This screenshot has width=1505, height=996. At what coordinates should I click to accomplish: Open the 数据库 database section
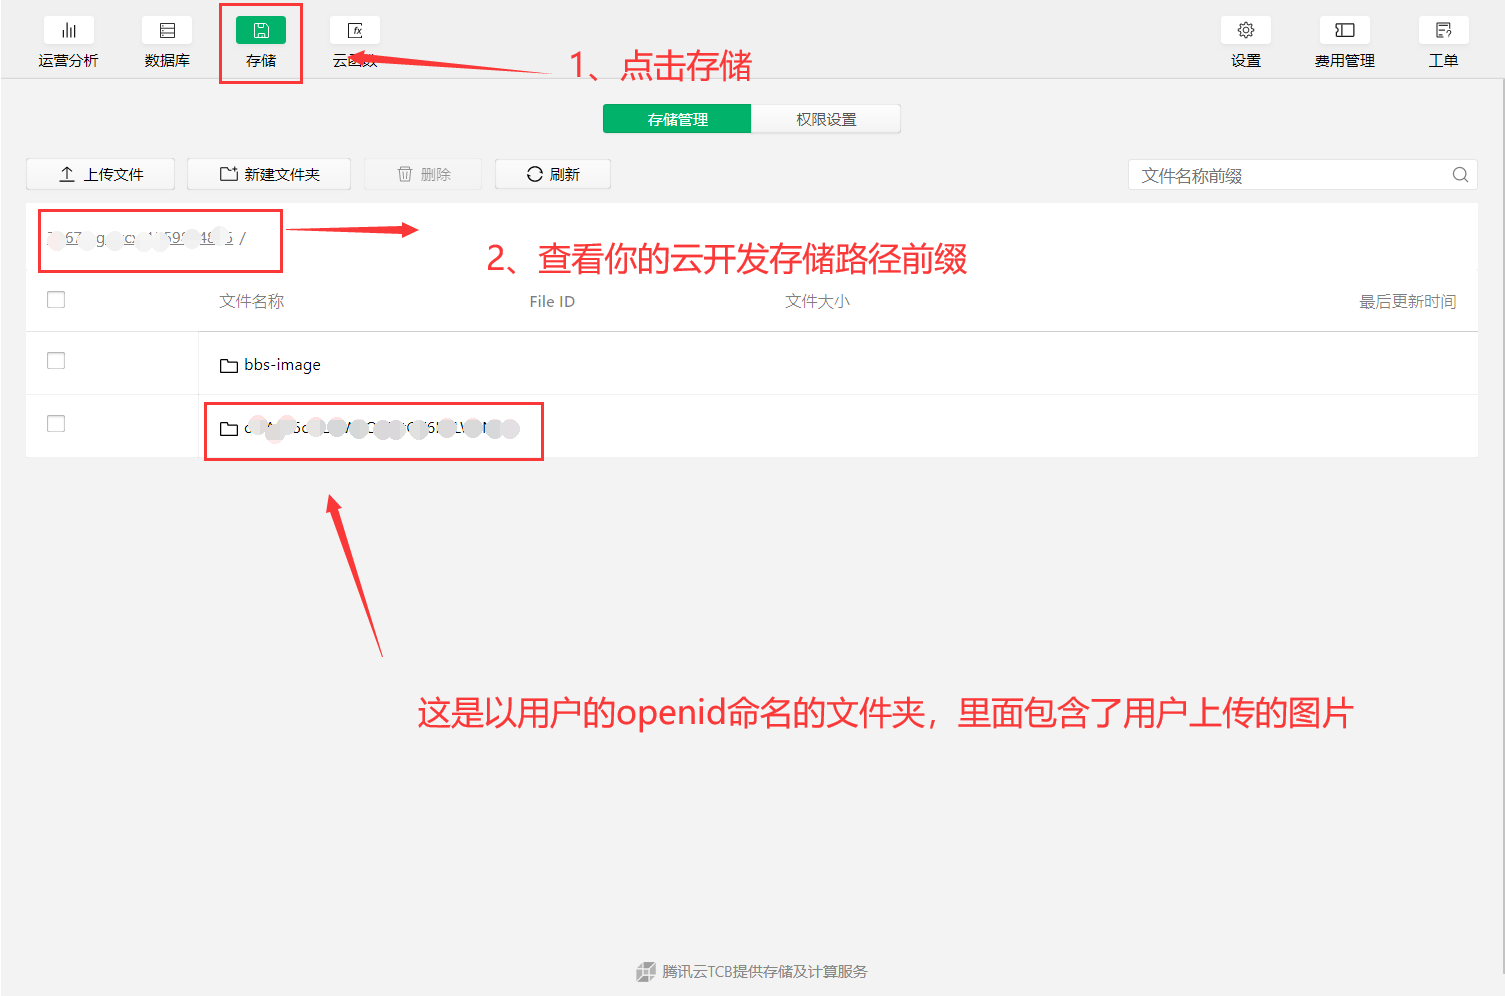[x=167, y=44]
